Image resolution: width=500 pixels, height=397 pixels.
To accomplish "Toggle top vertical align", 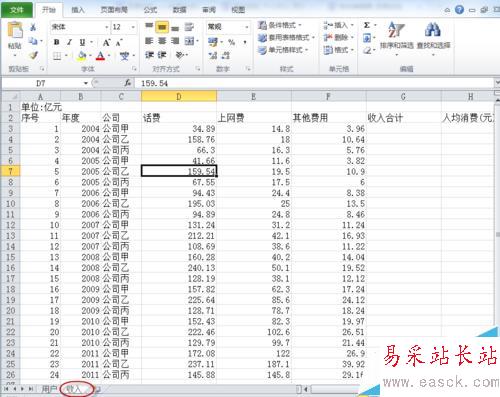I will (x=149, y=27).
